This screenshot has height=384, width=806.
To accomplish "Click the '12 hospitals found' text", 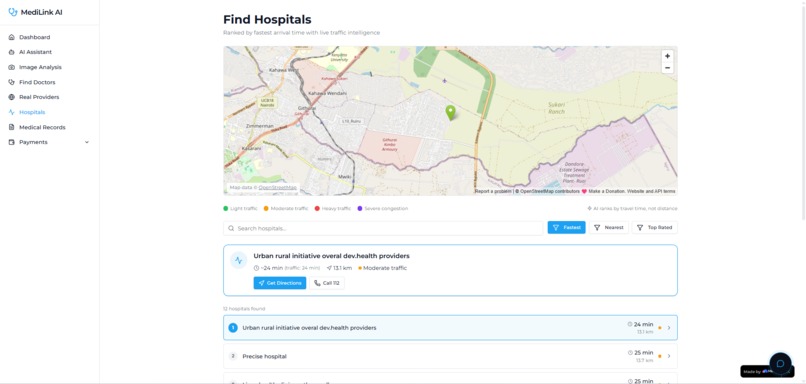I will 244,309.
